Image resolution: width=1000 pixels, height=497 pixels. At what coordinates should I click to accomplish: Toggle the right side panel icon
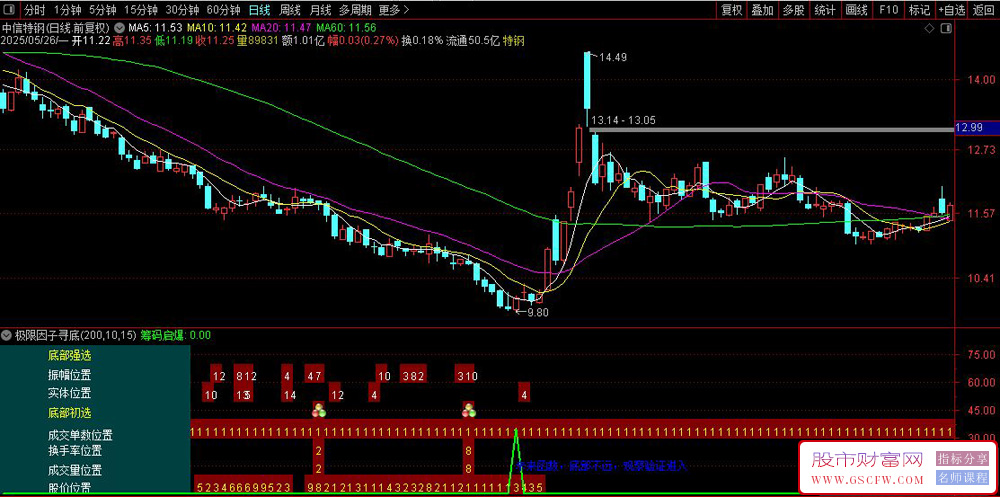coord(946,29)
